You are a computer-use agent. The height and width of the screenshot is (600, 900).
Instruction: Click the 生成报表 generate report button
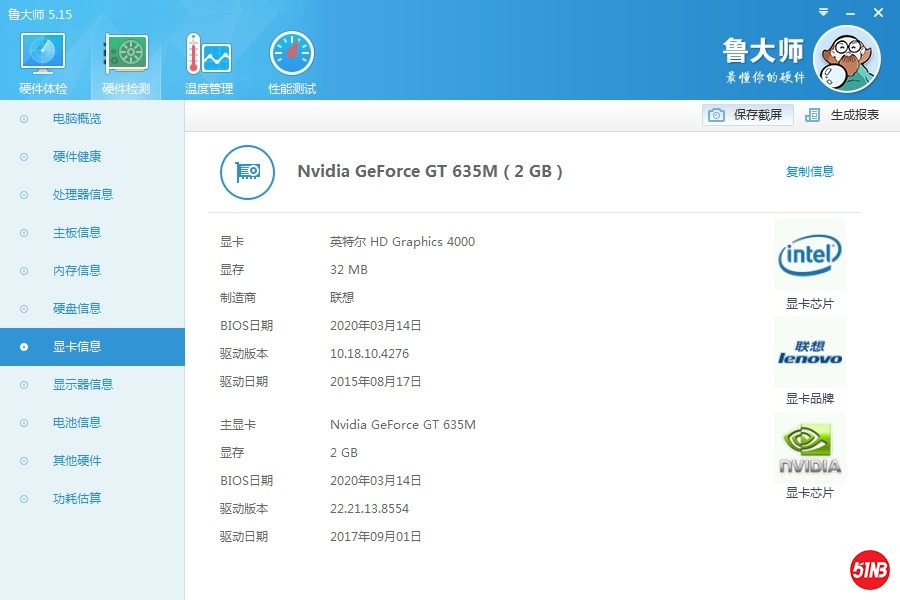843,115
